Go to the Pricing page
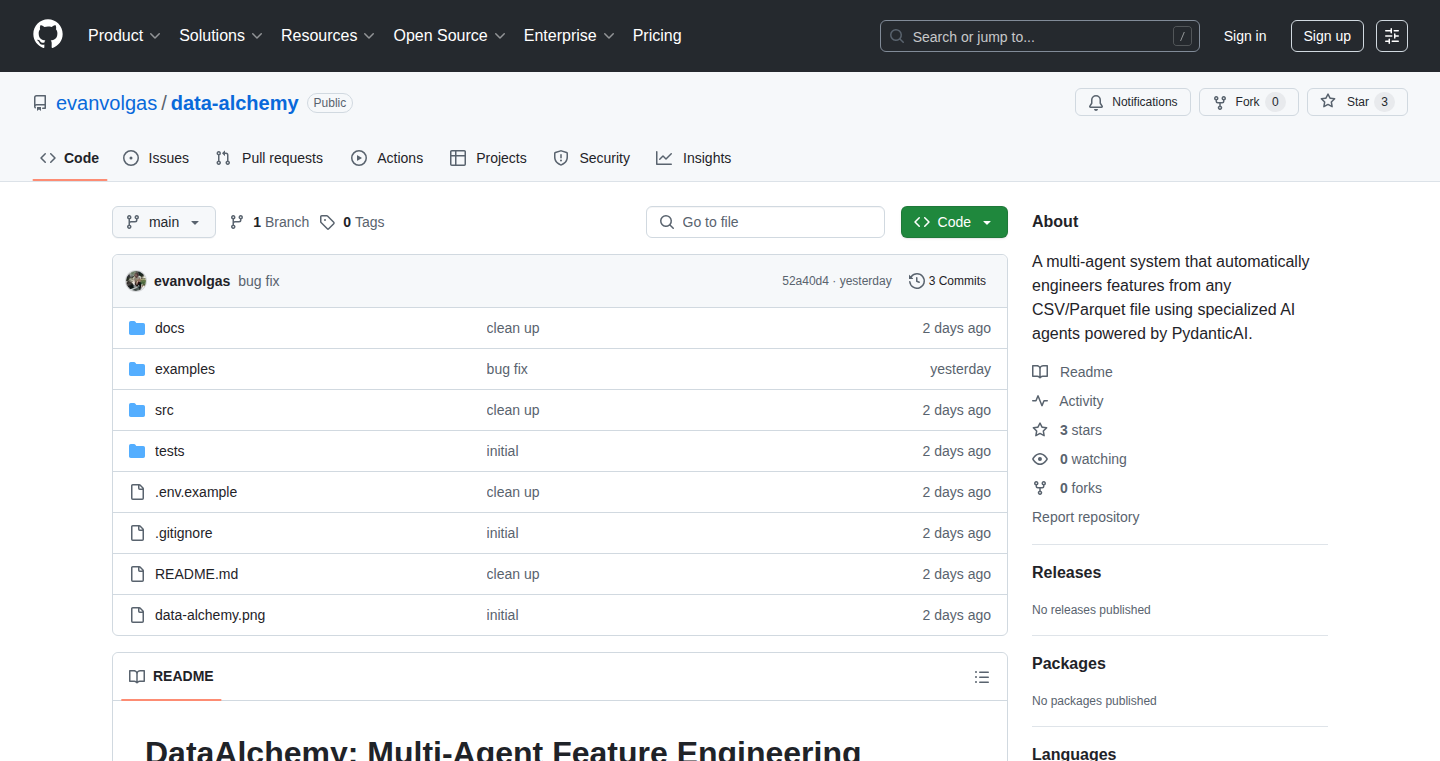This screenshot has width=1440, height=761. (x=657, y=35)
